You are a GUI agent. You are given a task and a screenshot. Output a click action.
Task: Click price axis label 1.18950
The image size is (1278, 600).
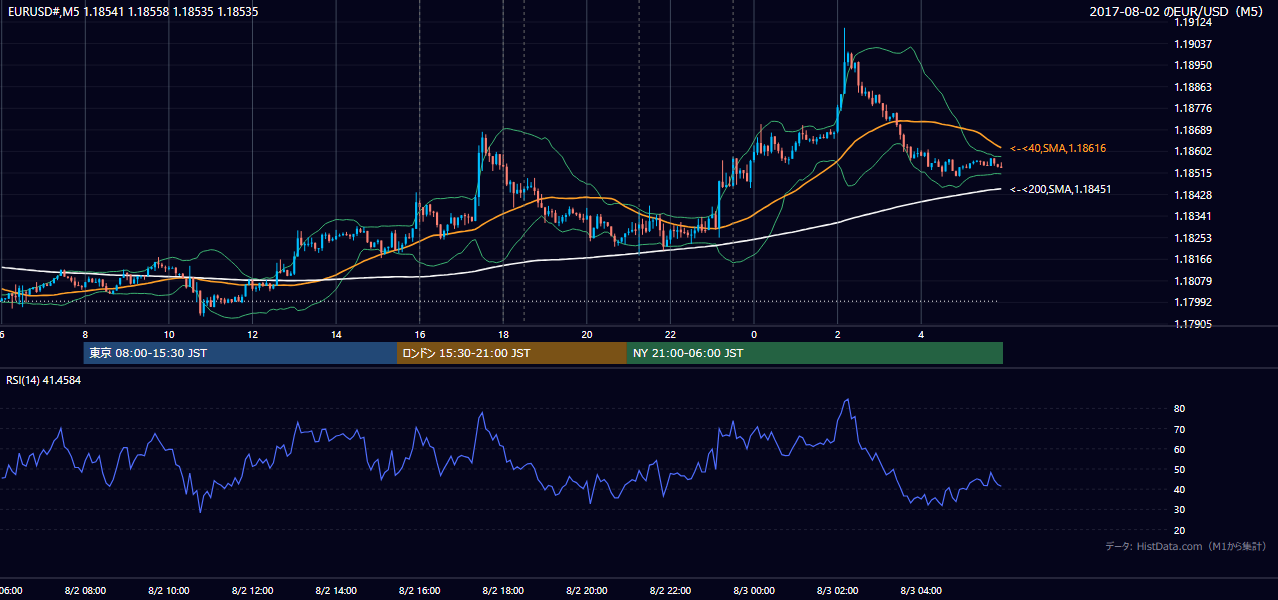[x=1192, y=65]
